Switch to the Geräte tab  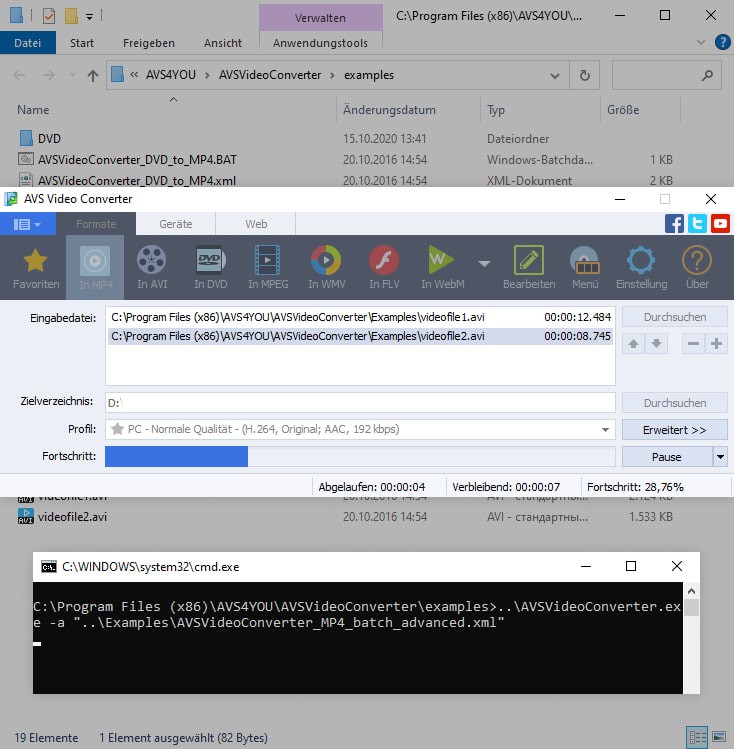tap(176, 224)
